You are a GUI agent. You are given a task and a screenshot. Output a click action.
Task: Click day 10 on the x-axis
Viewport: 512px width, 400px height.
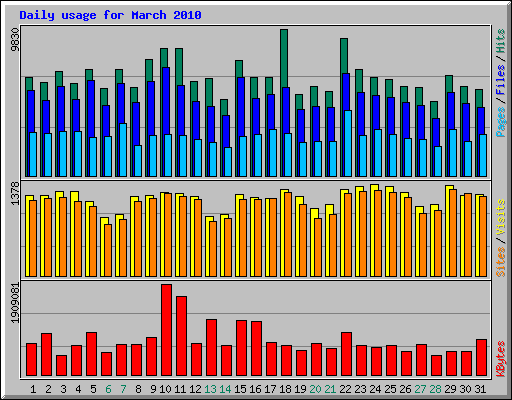point(165,389)
